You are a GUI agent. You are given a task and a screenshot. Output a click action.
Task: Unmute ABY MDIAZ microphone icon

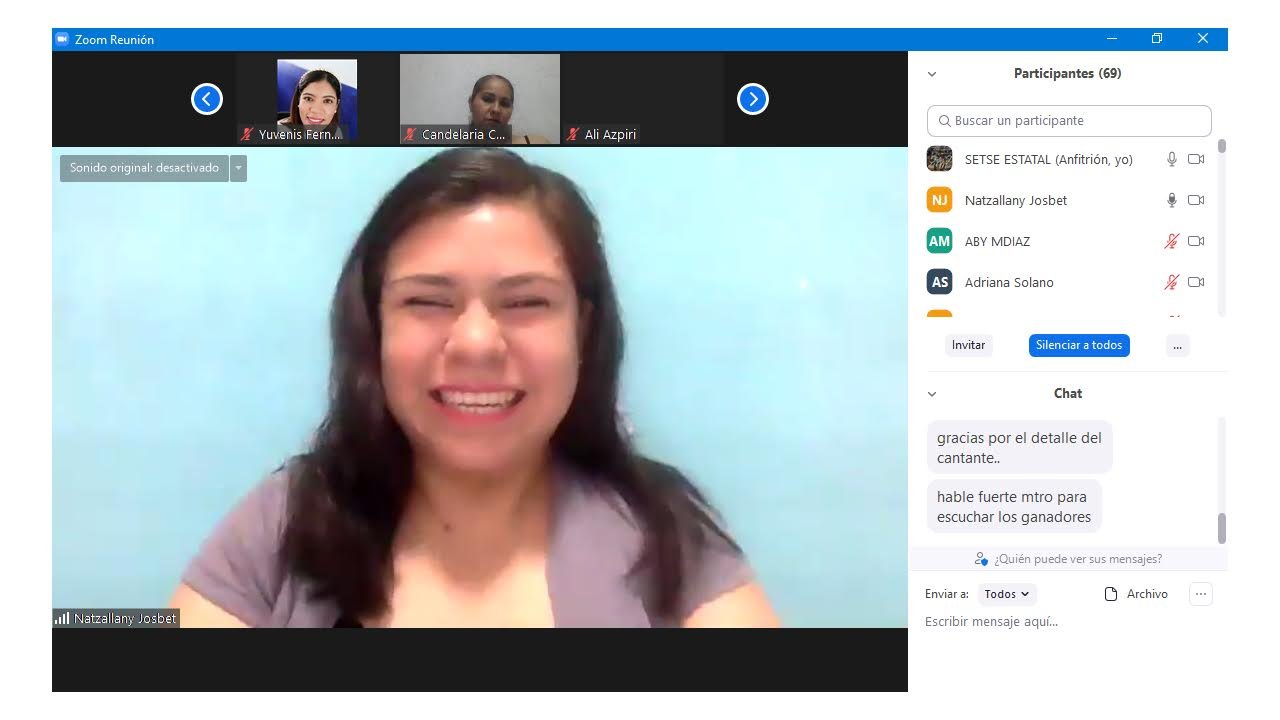(x=1172, y=241)
